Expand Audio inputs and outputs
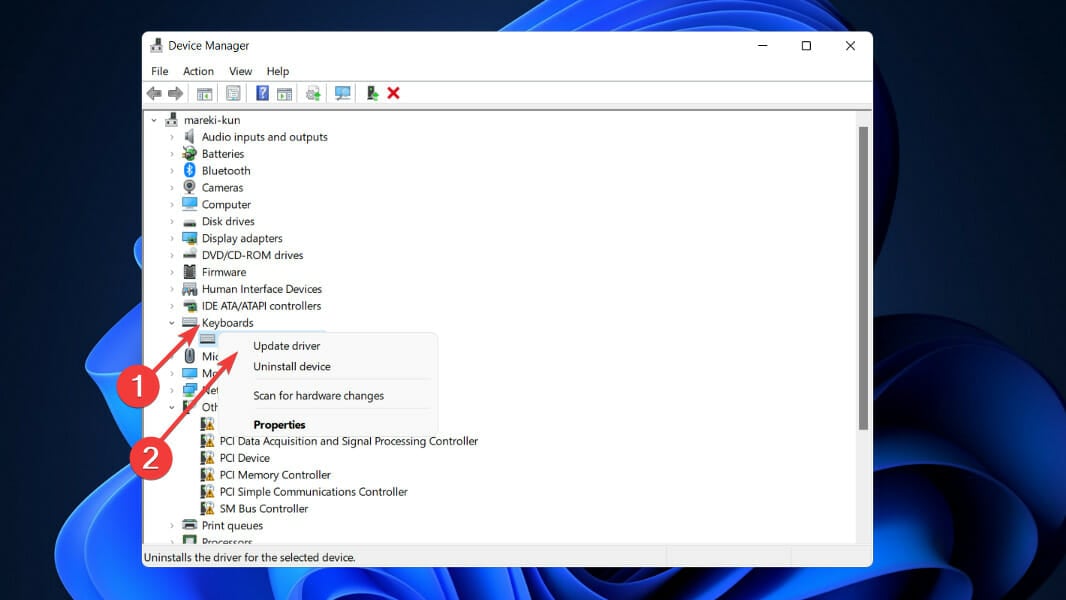 (171, 137)
